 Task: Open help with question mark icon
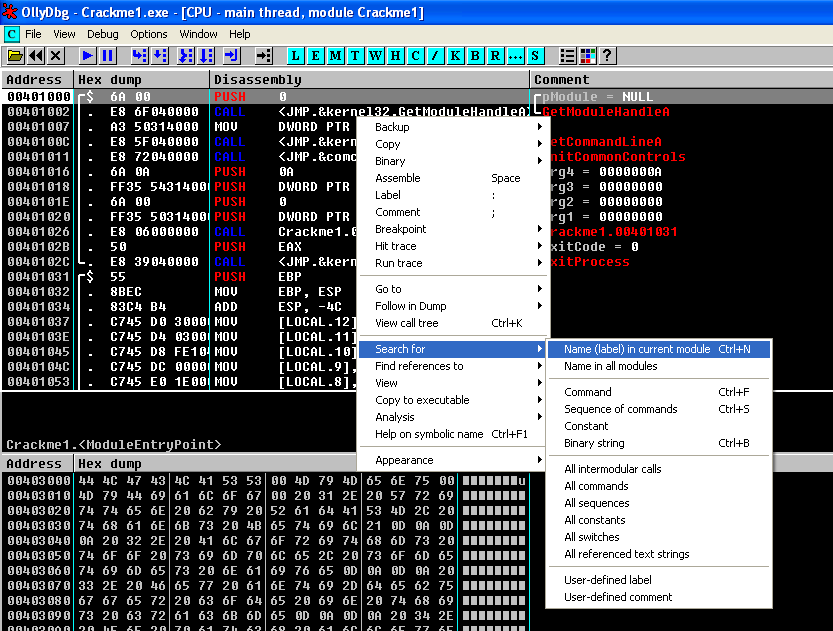tap(608, 56)
